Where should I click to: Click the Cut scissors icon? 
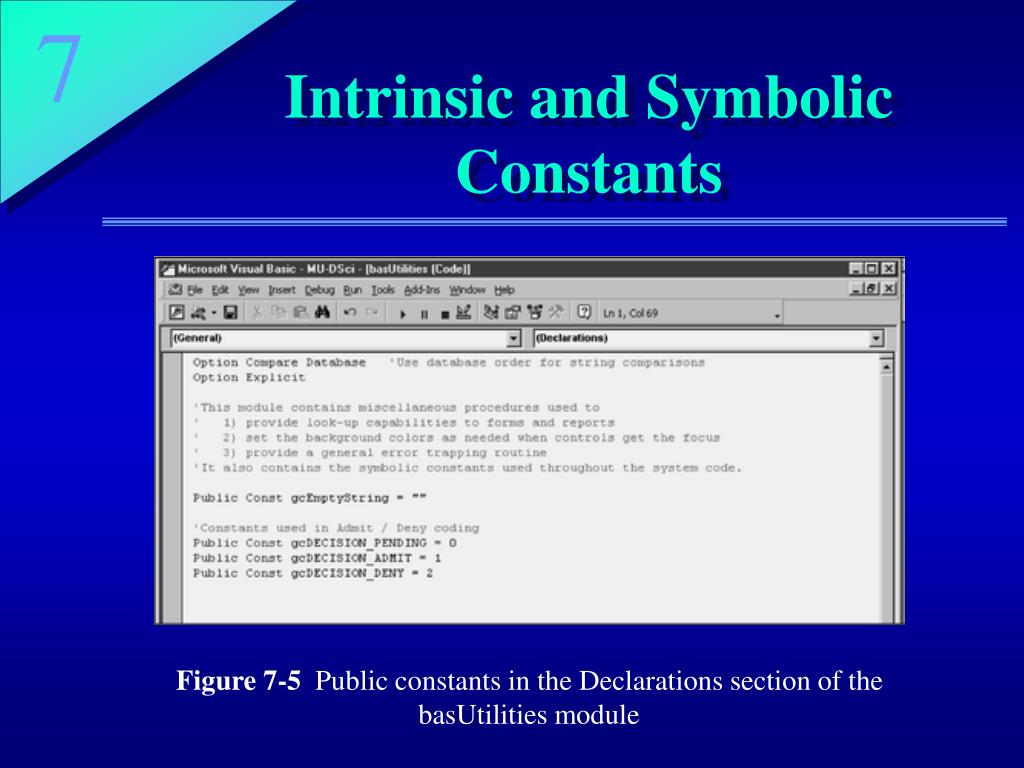coord(257,313)
